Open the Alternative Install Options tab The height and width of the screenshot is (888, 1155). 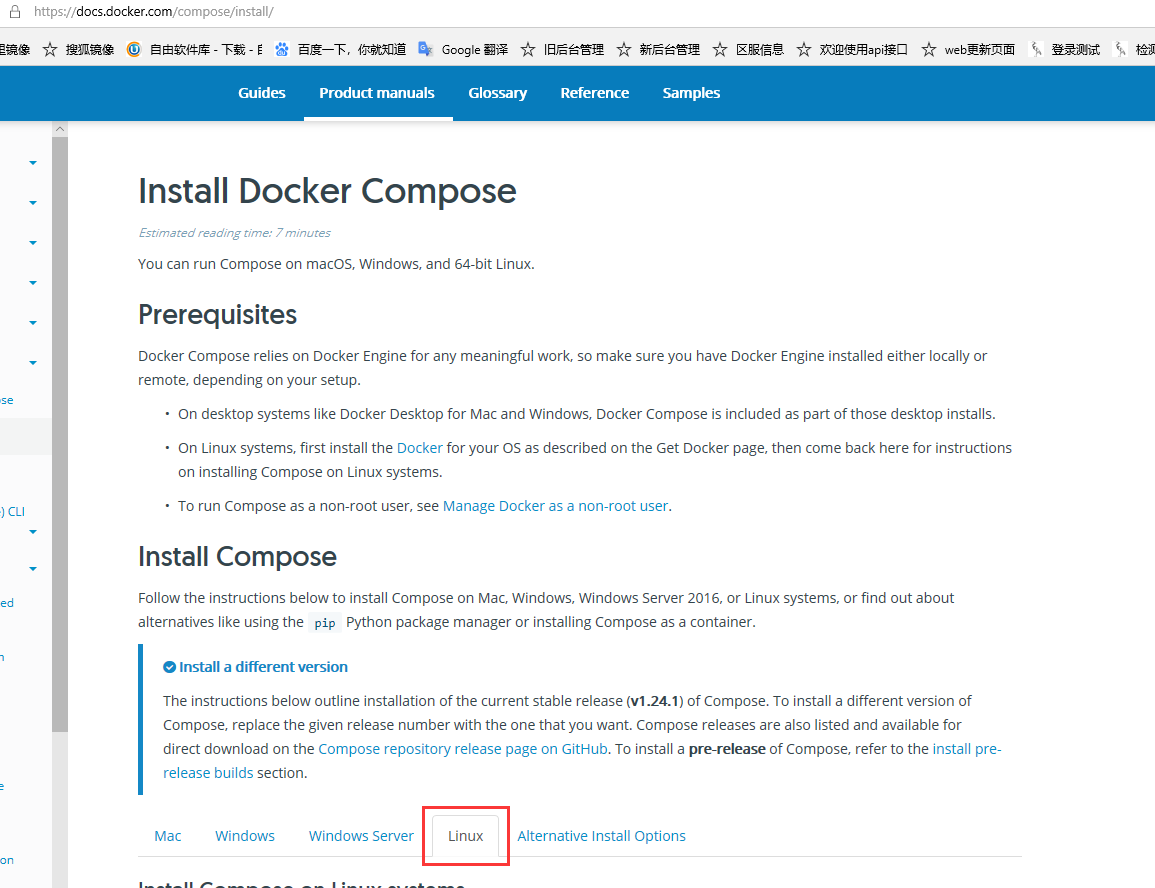coord(601,836)
